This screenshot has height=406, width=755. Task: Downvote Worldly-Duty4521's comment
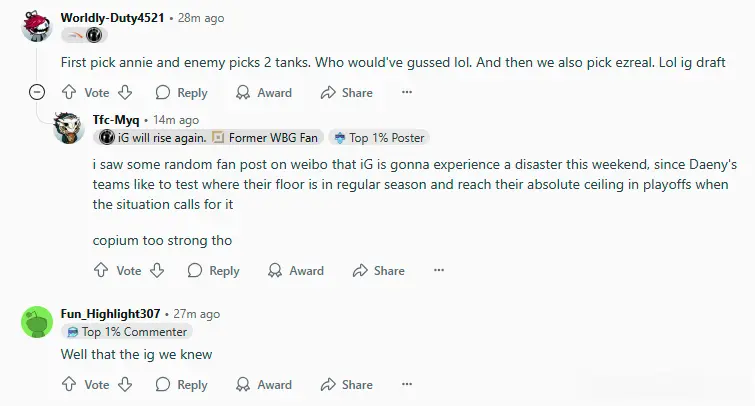click(125, 92)
